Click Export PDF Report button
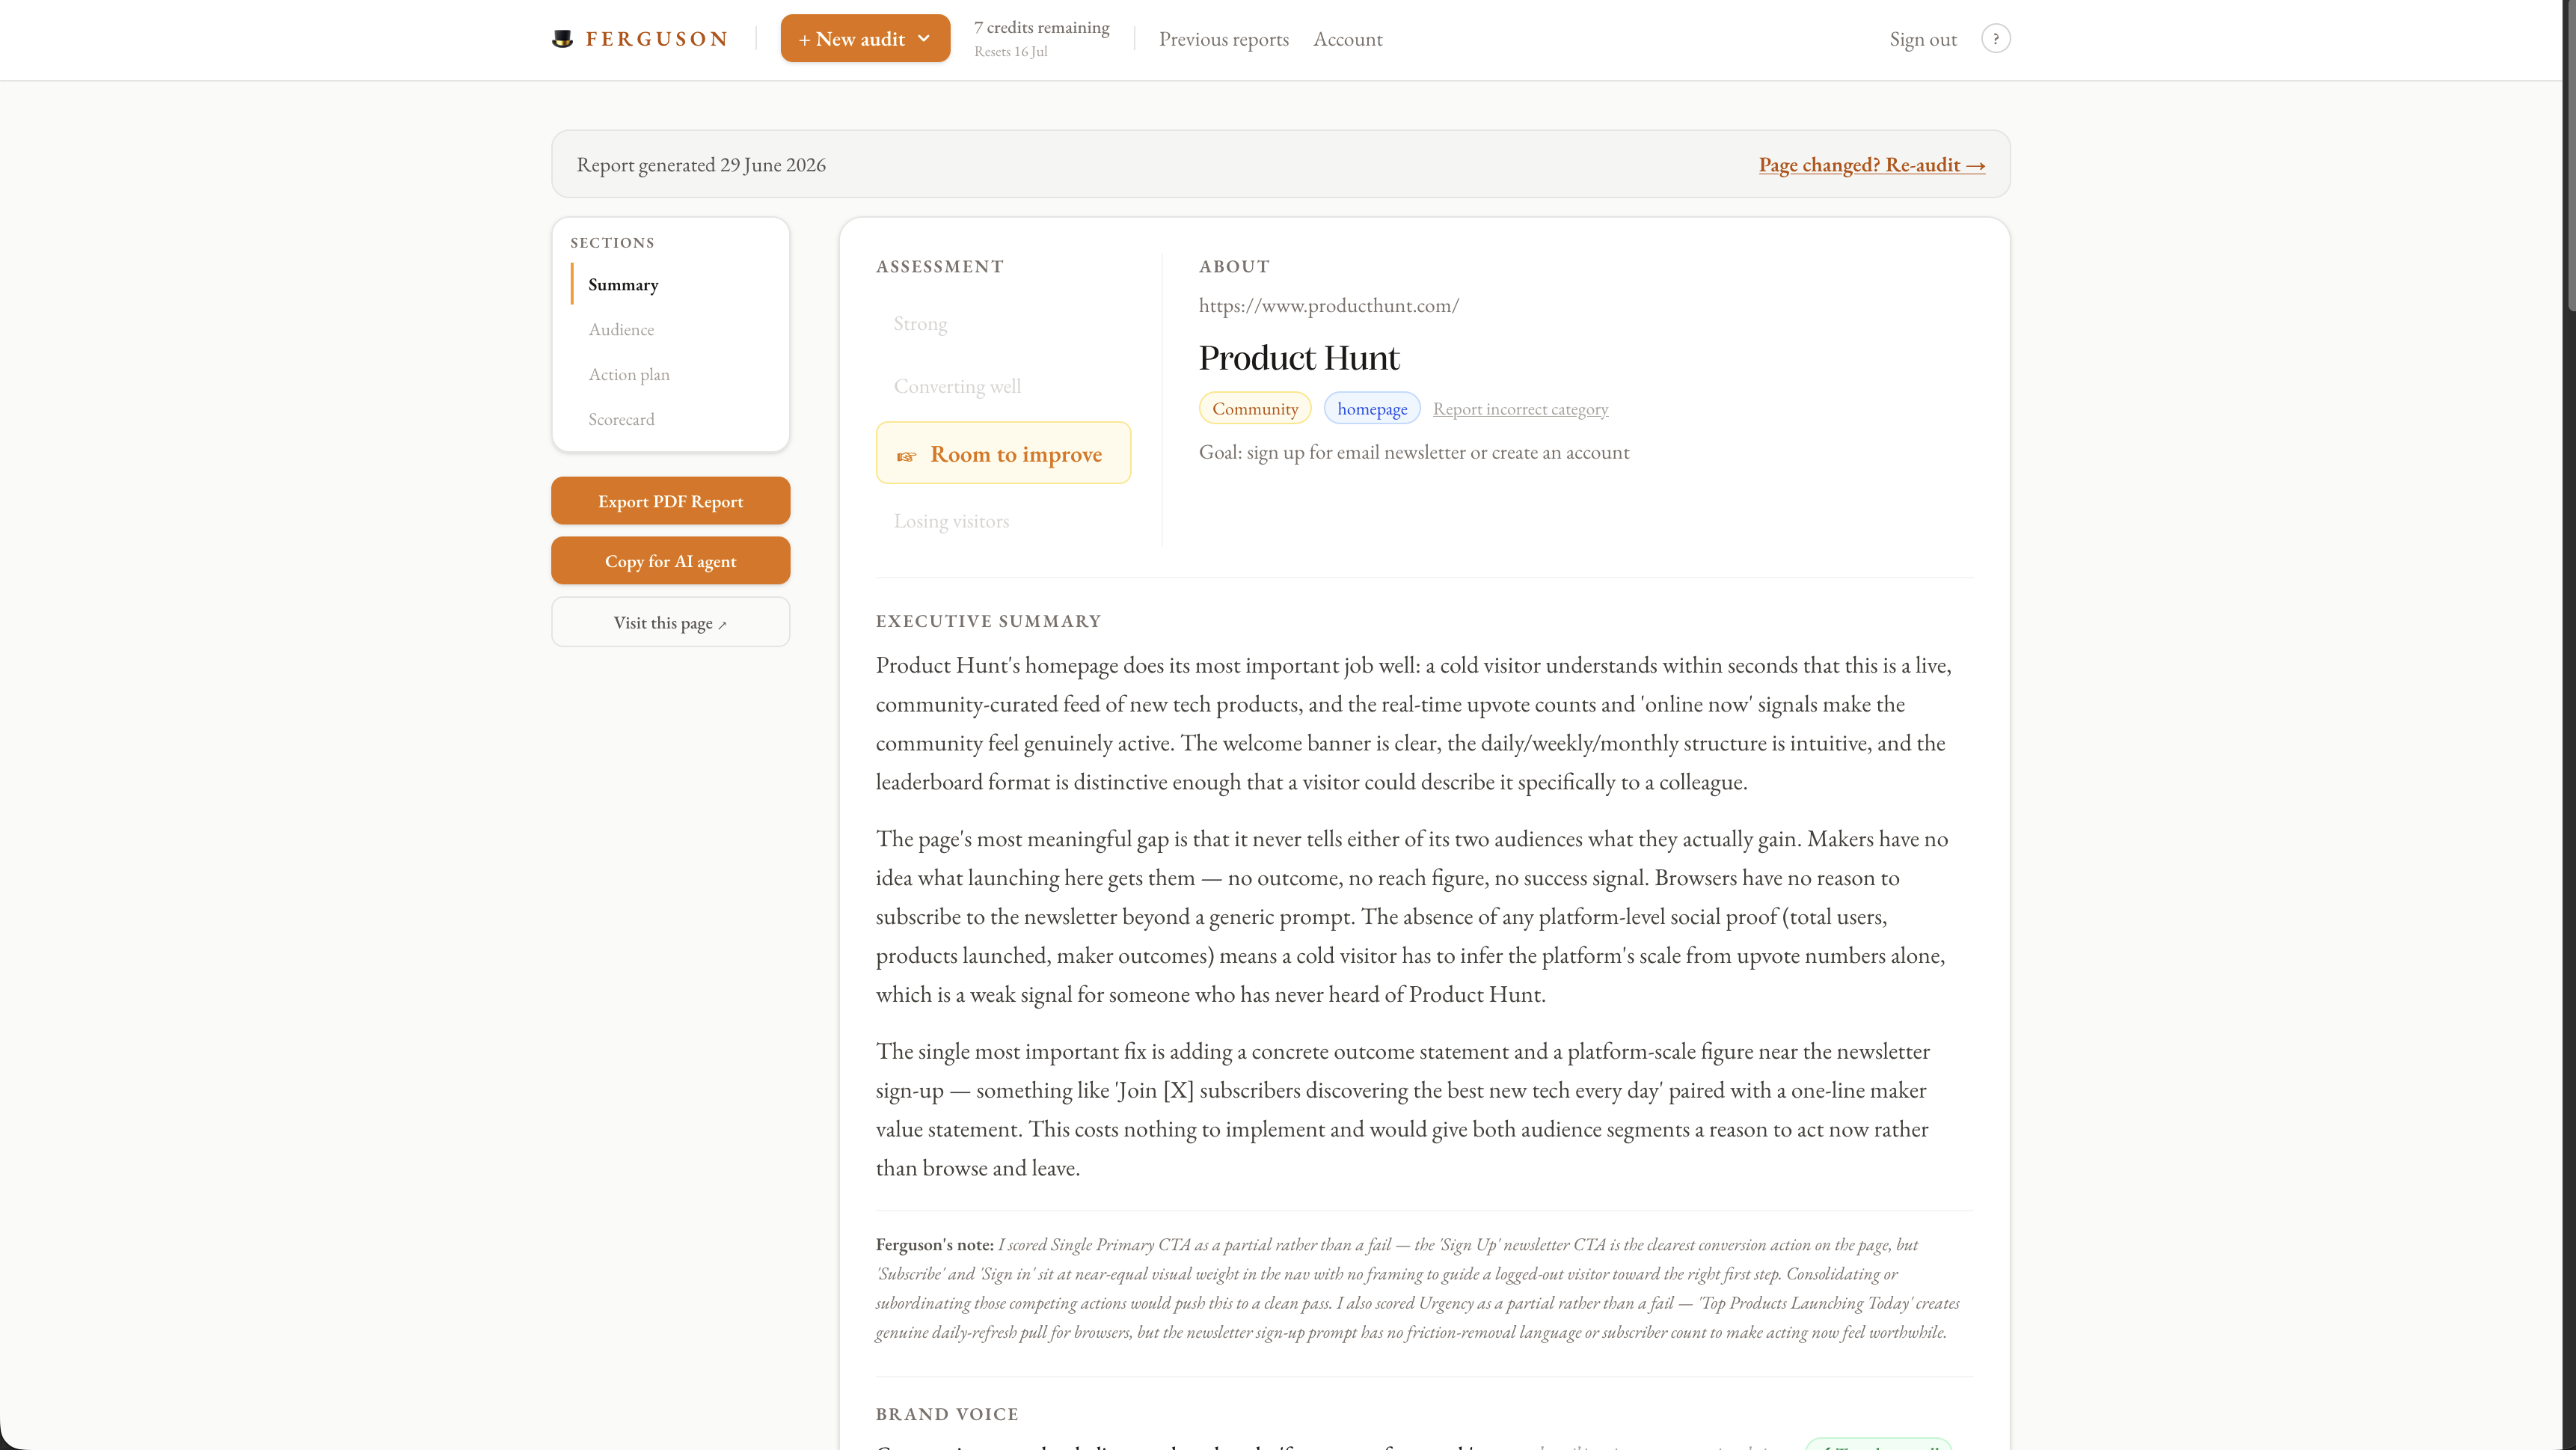Viewport: 2576px width, 1450px height. [670, 501]
